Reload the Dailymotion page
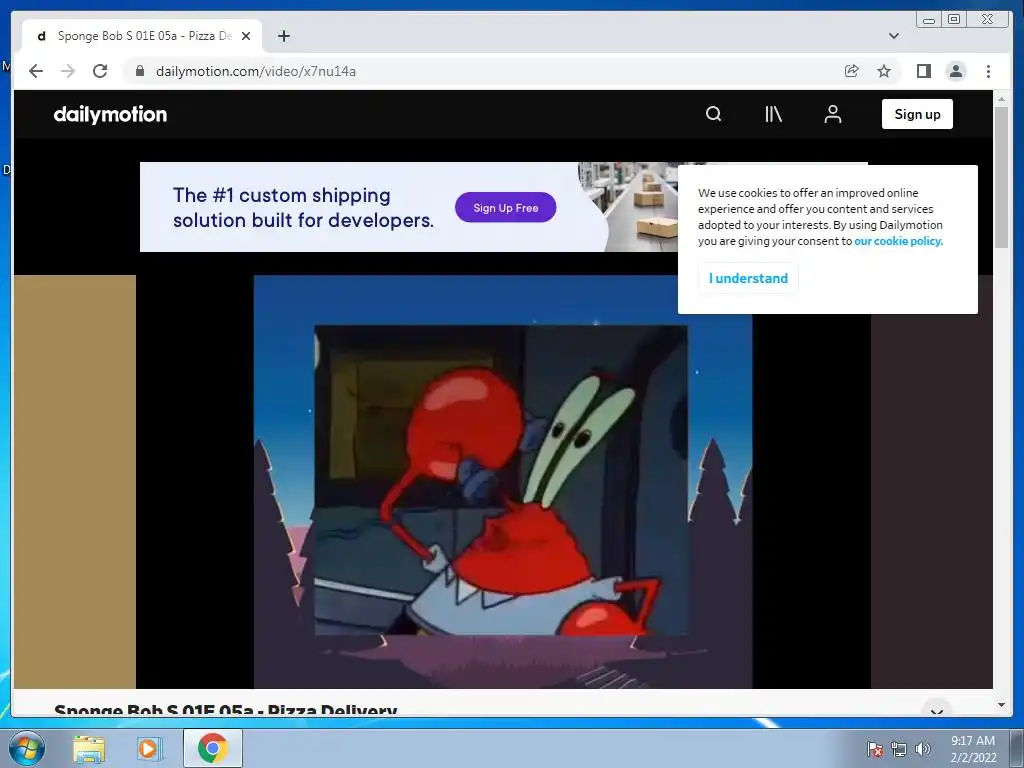Viewport: 1024px width, 768px height. 100,71
